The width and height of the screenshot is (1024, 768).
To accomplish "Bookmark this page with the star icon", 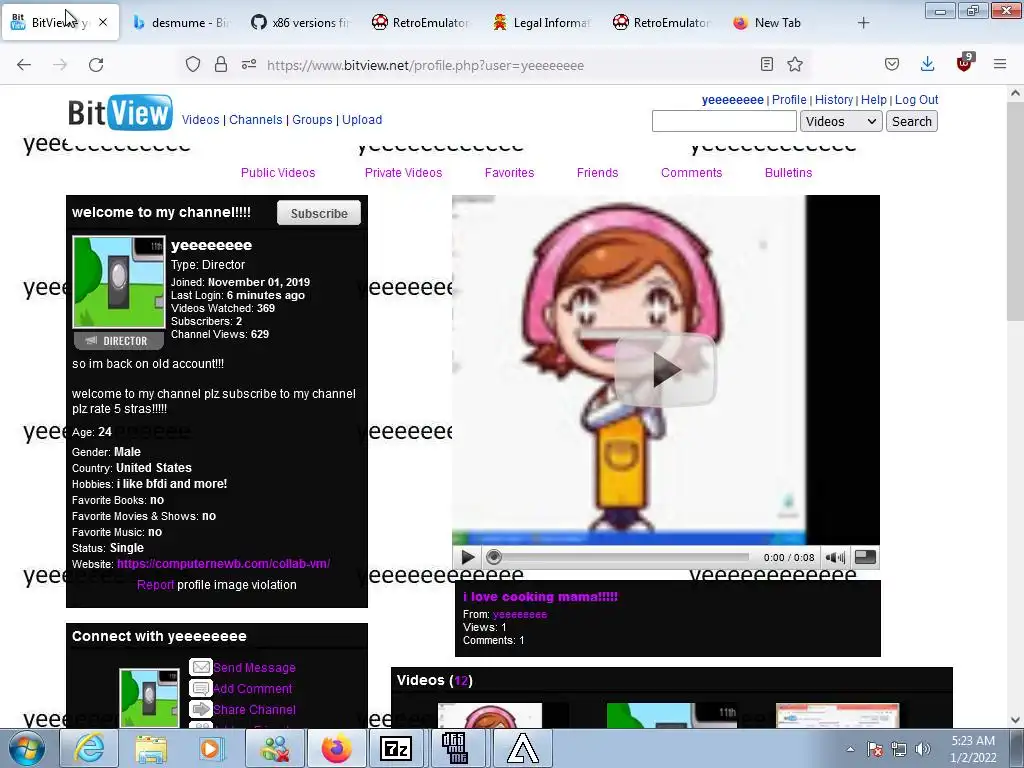I will click(x=795, y=64).
